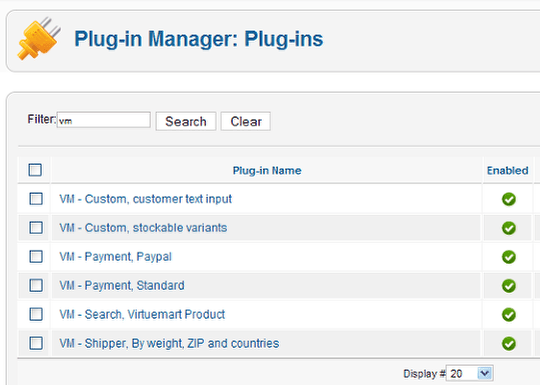Mark checkbox for VM - Shipper, By weight
Screen dimensions: 540x385
tap(36, 343)
